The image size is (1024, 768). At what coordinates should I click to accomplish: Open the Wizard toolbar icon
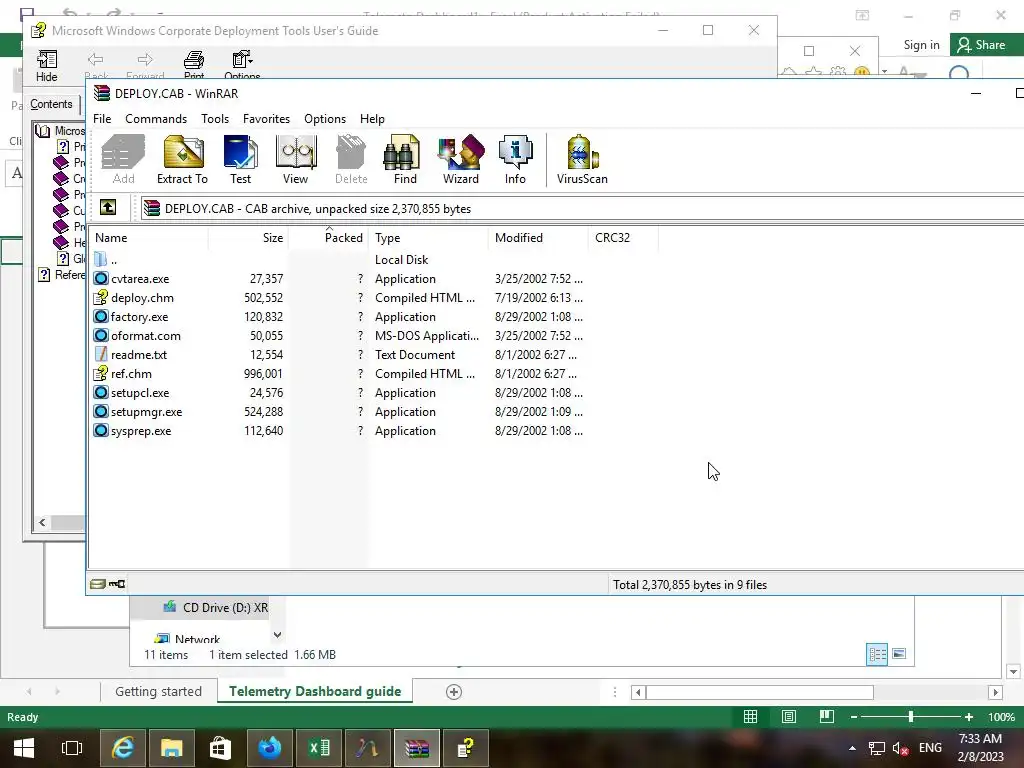(461, 160)
